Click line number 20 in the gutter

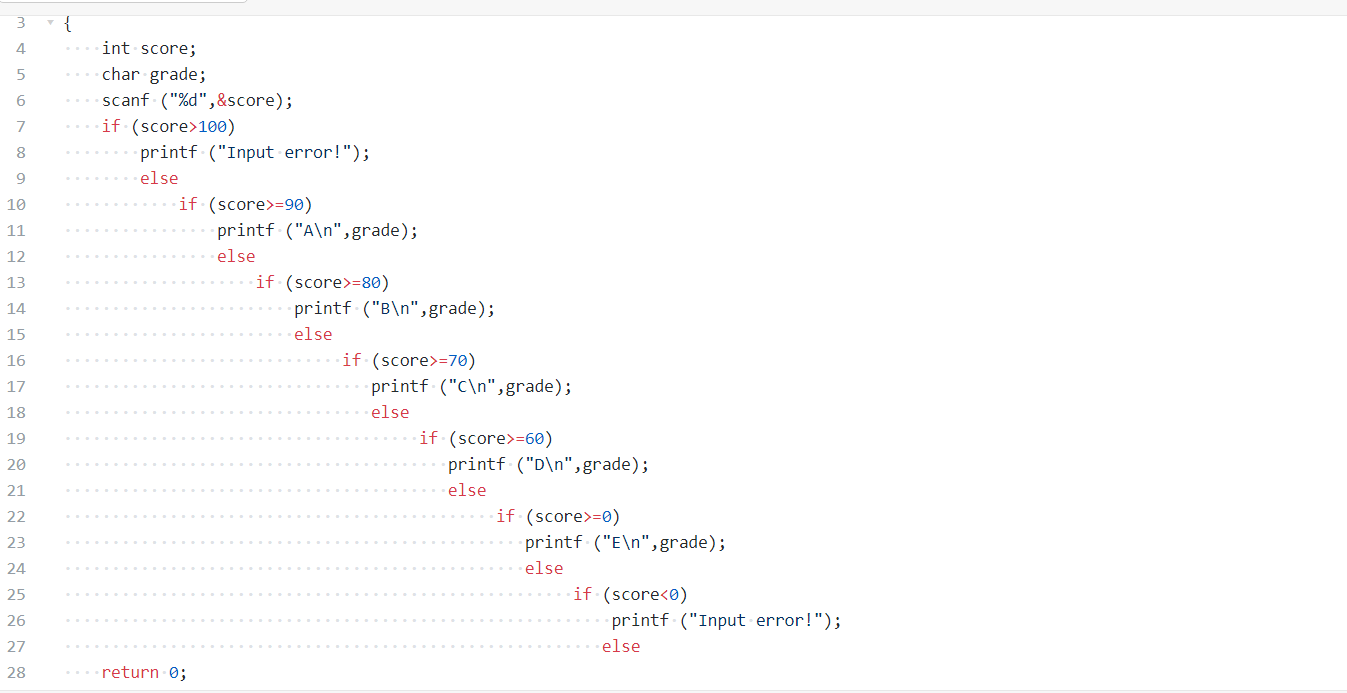16,464
